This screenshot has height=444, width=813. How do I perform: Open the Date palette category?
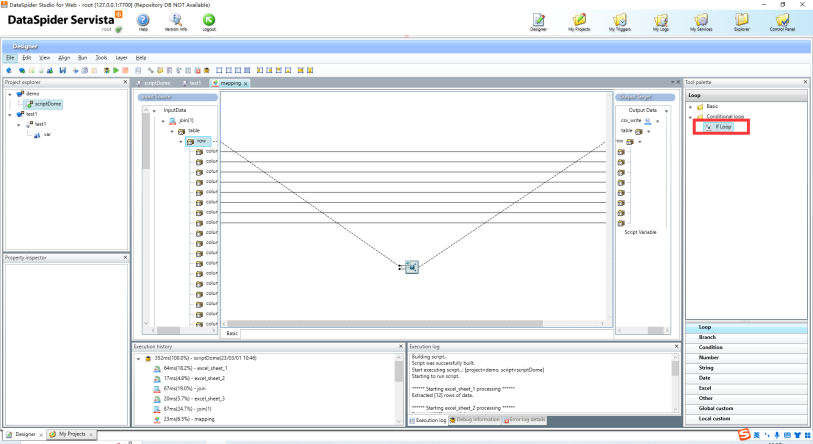click(x=746, y=378)
